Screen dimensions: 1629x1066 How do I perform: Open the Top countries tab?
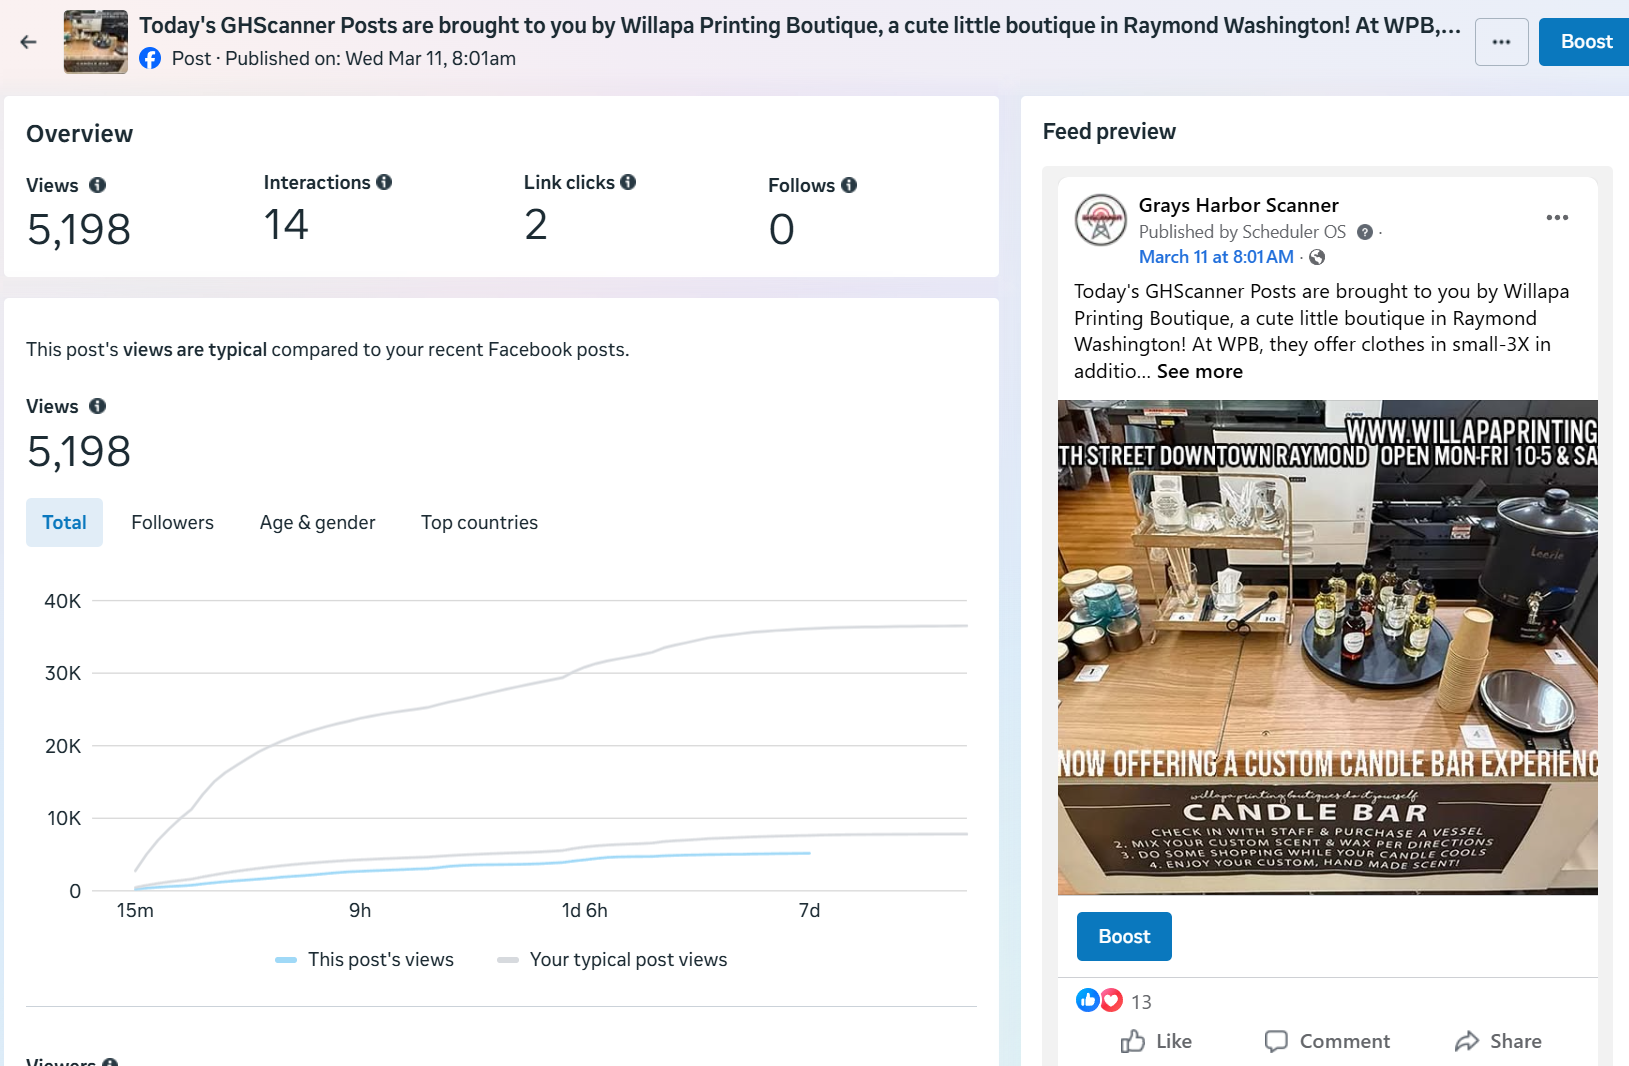pyautogui.click(x=479, y=522)
